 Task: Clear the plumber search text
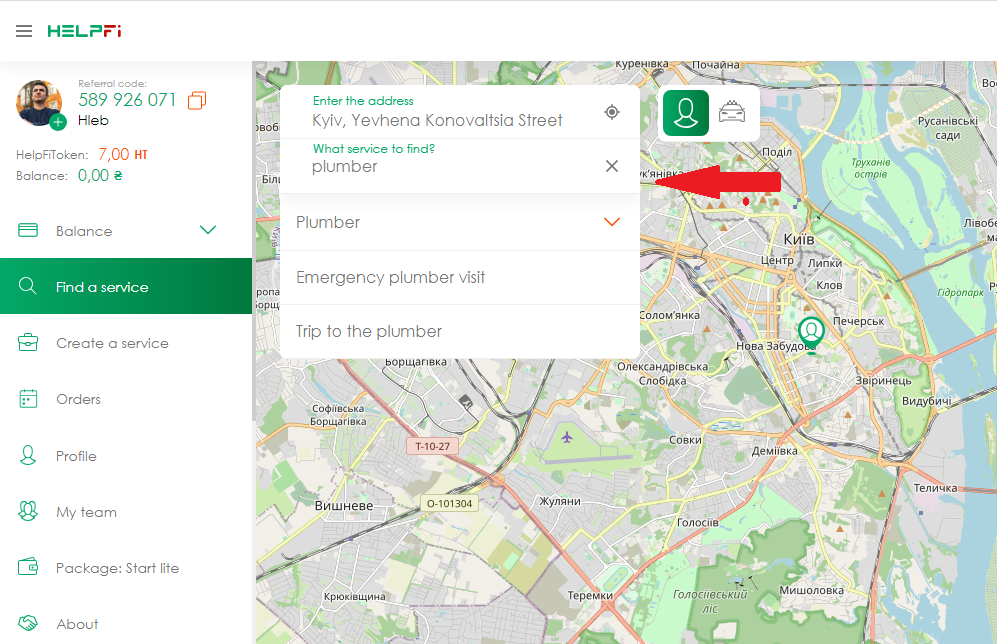[612, 166]
